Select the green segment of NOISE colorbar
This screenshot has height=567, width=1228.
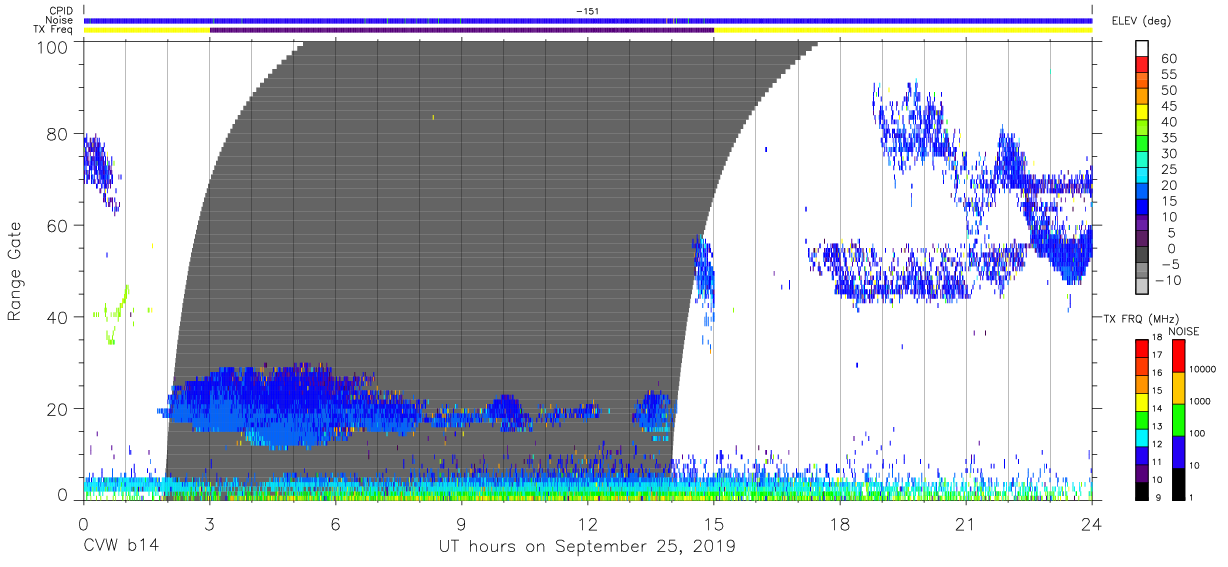pos(1178,419)
